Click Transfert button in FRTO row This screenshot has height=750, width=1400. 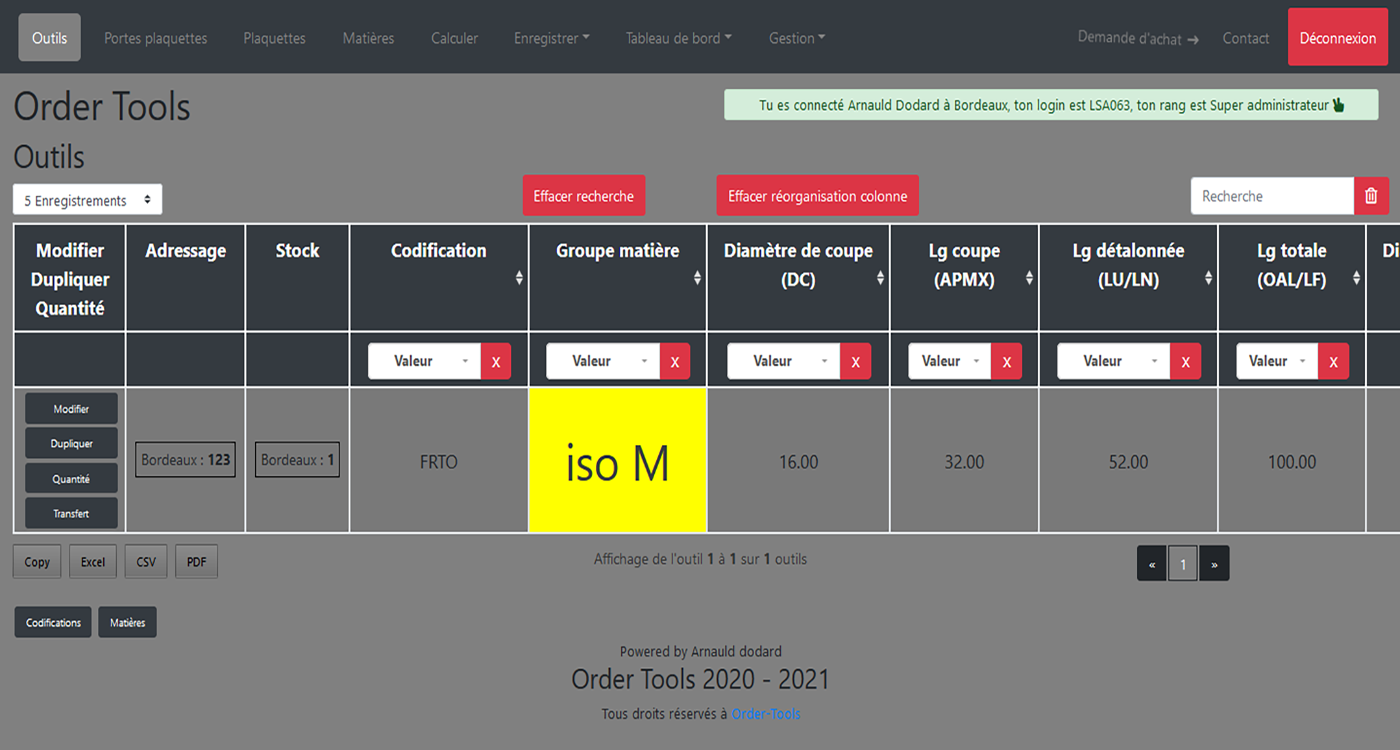point(71,513)
